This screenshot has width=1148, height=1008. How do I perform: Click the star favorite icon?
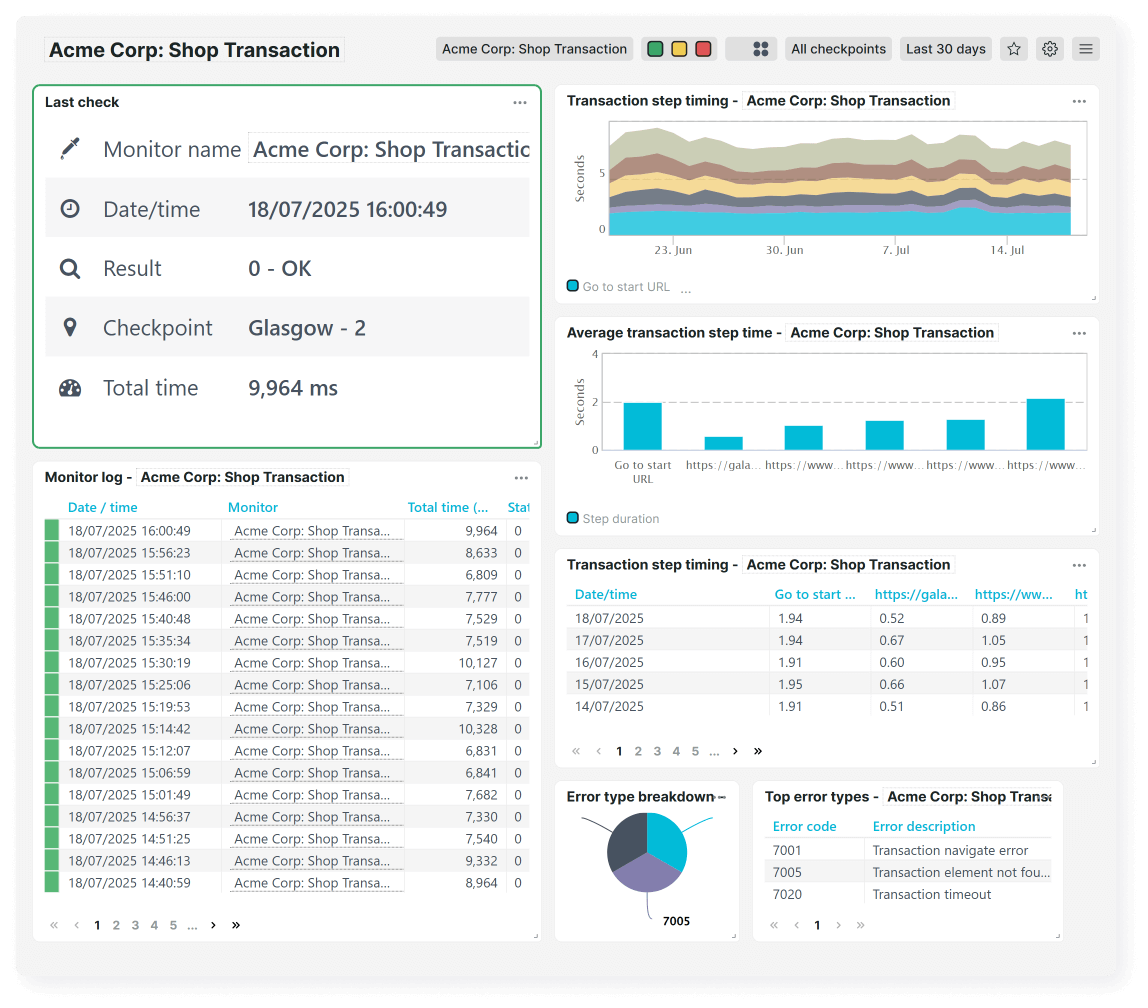pyautogui.click(x=1013, y=48)
